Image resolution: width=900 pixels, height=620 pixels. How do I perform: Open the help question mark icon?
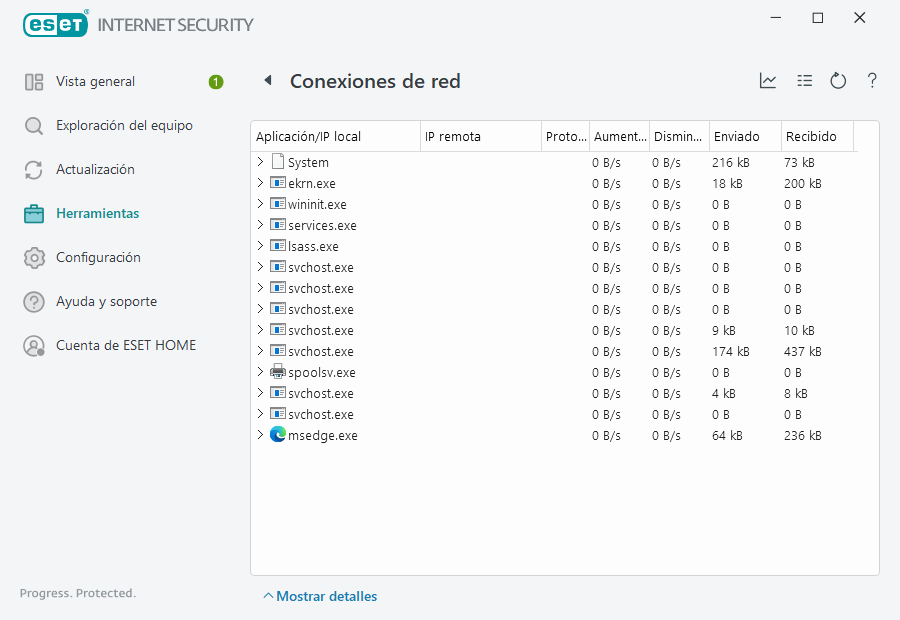click(872, 81)
